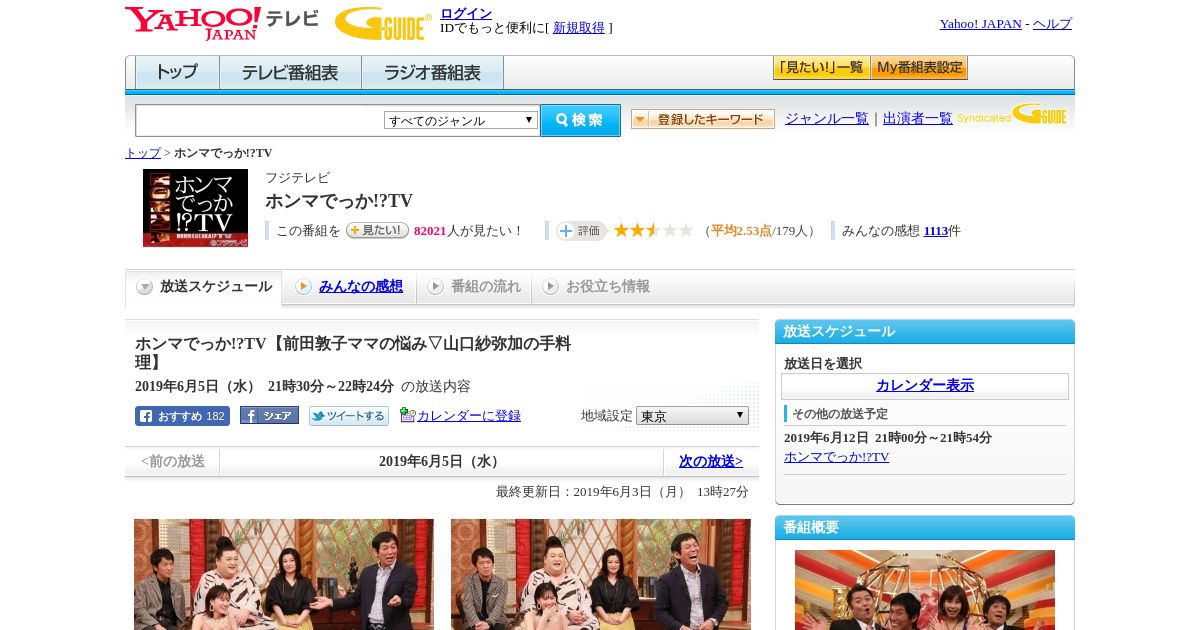Screen dimensions: 1200x630
Task: Open My番組表設定 button
Action: tap(919, 68)
